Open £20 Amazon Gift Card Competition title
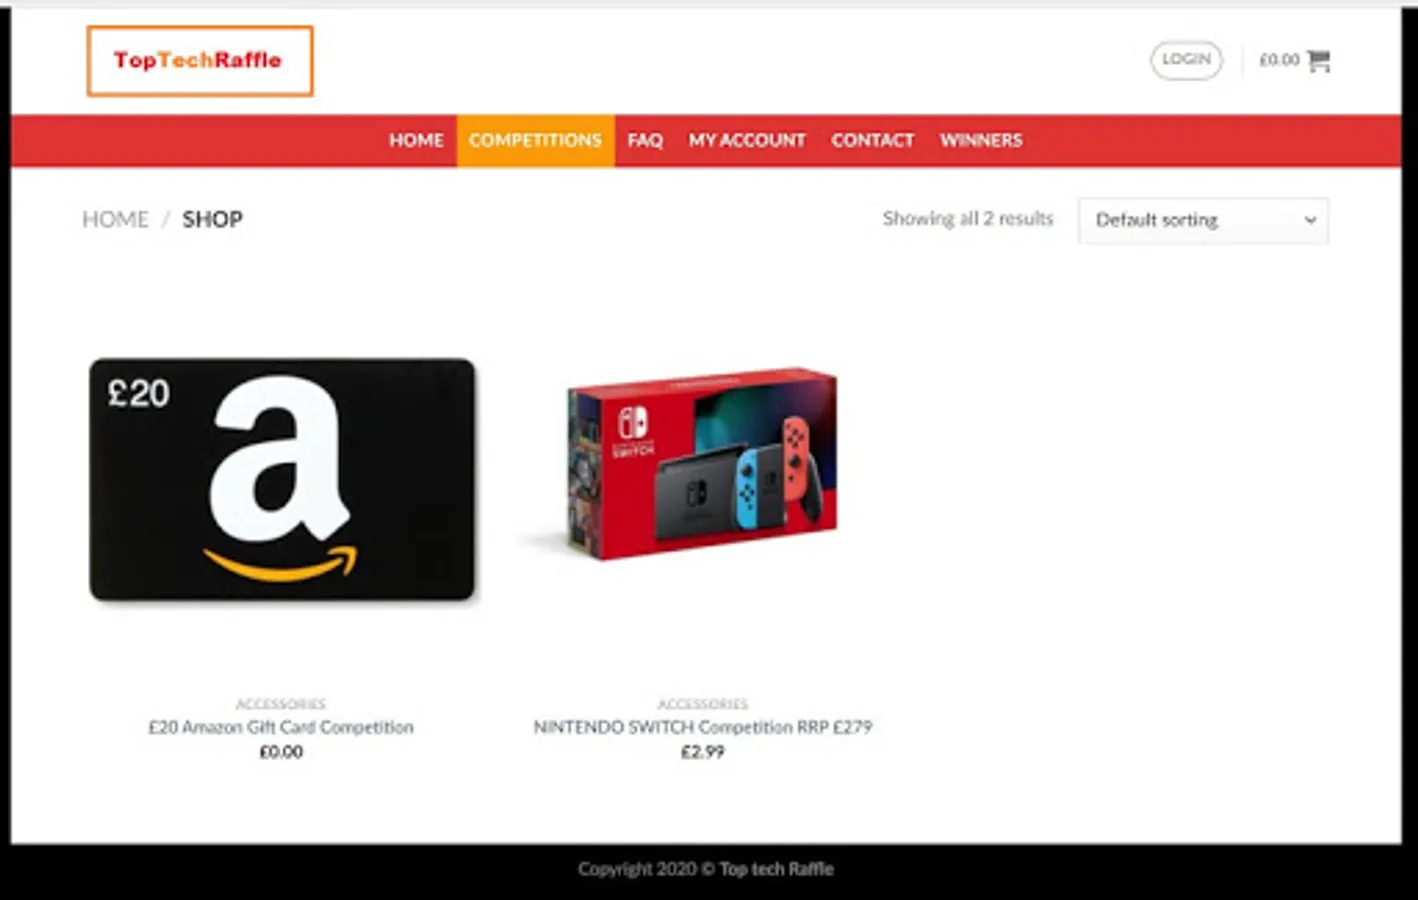The image size is (1418, 900). click(281, 727)
